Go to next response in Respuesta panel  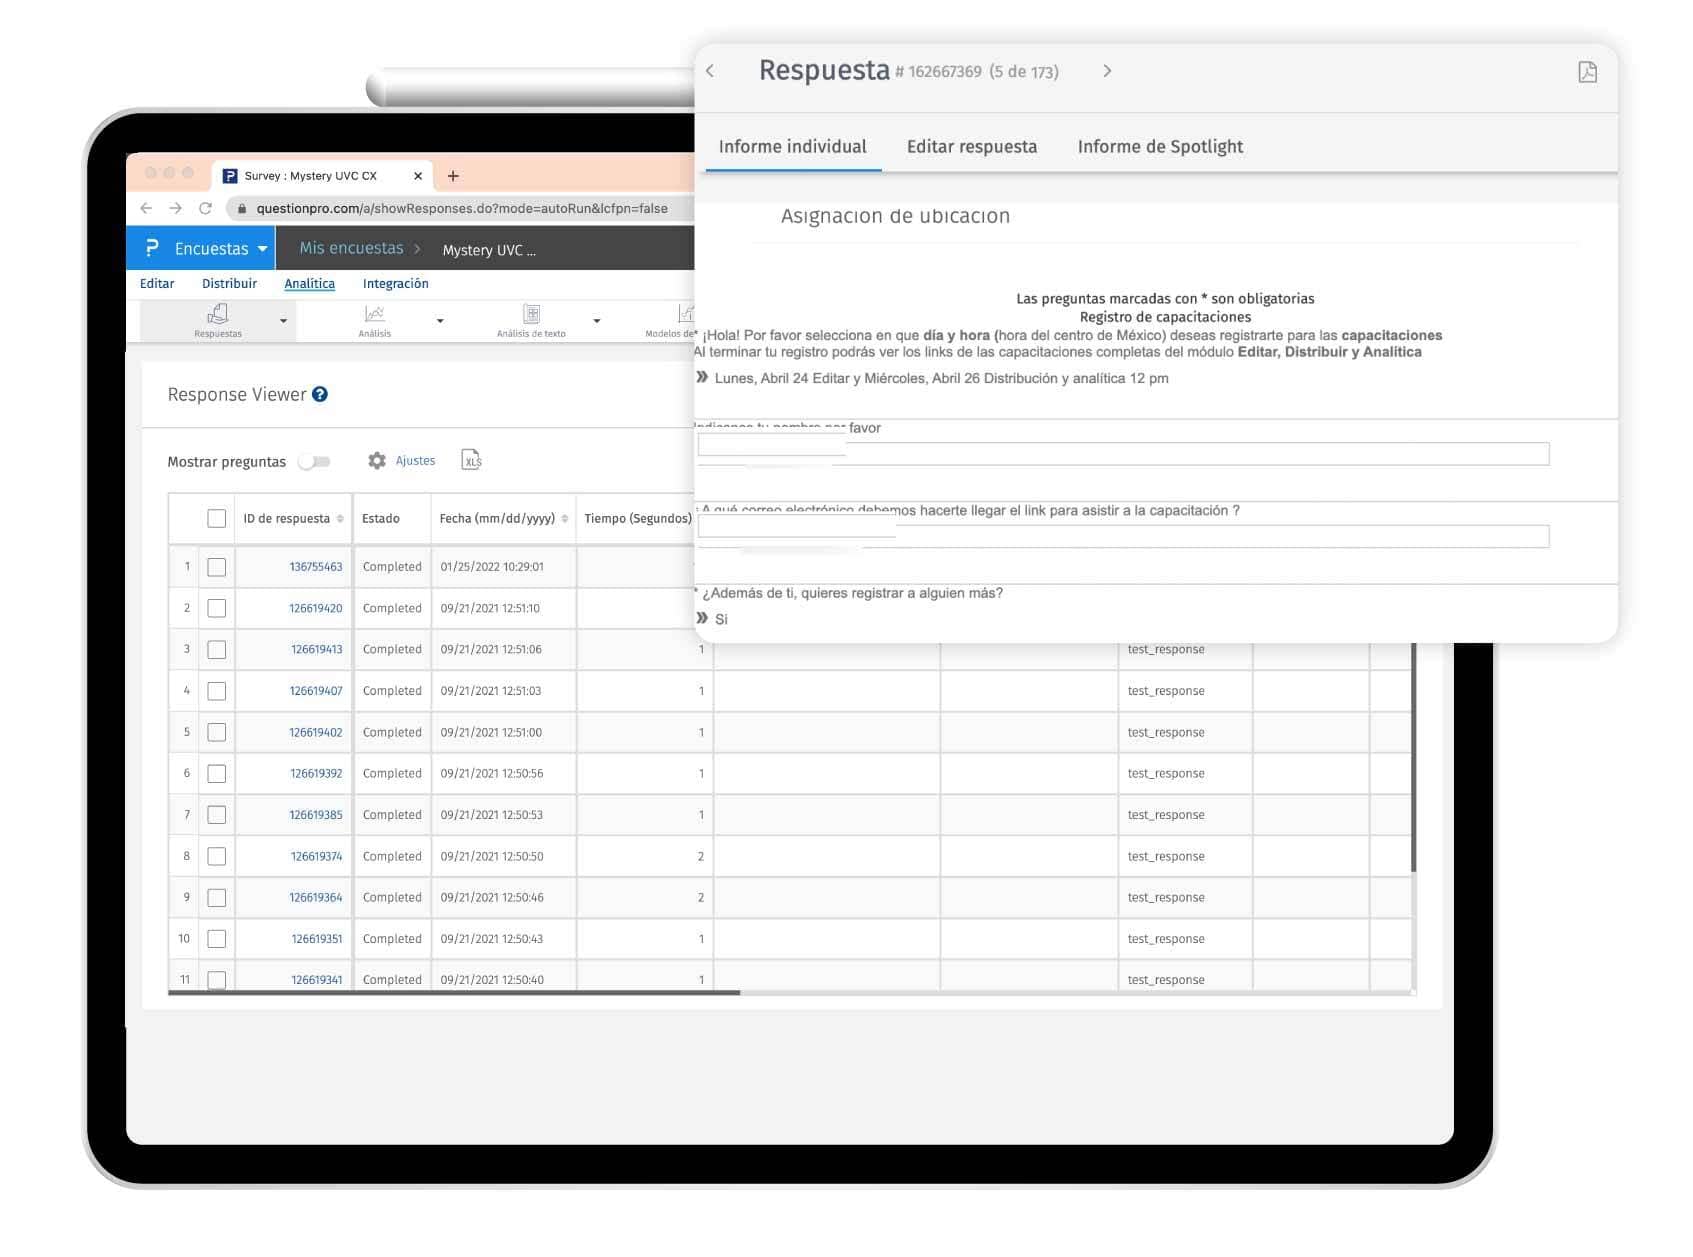pyautogui.click(x=1107, y=71)
